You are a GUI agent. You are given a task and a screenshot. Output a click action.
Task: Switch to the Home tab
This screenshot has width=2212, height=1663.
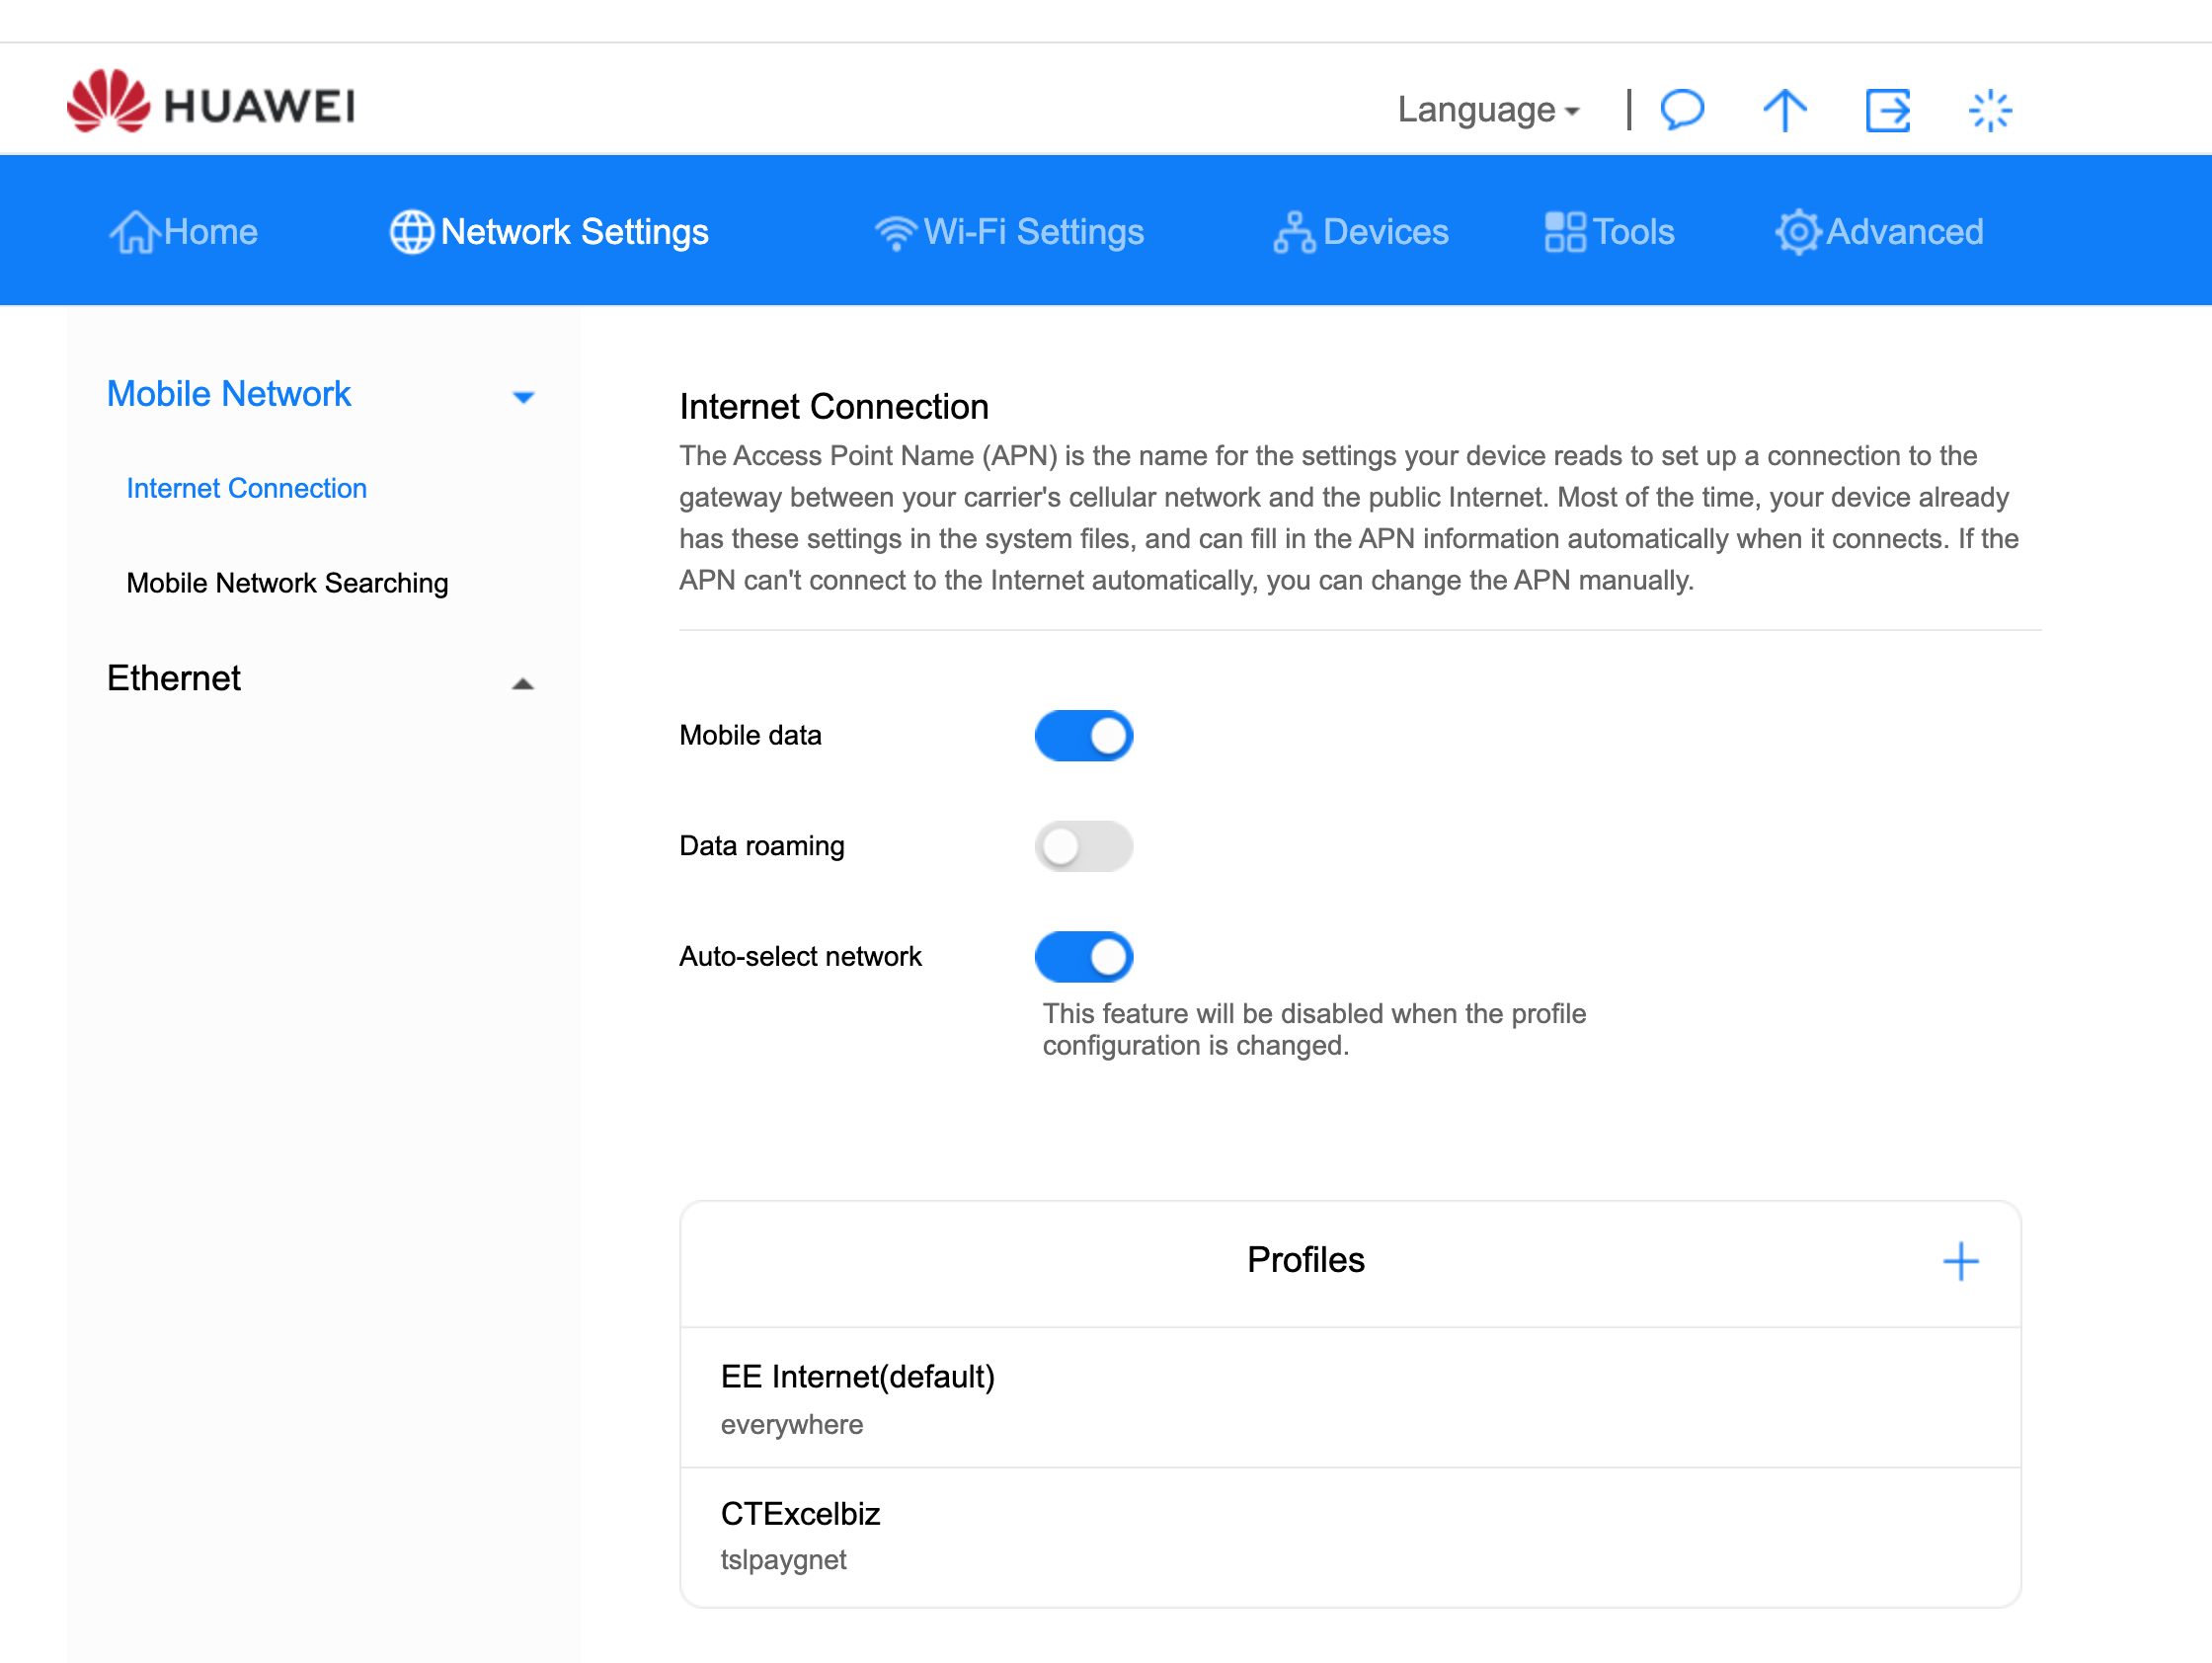(x=184, y=231)
